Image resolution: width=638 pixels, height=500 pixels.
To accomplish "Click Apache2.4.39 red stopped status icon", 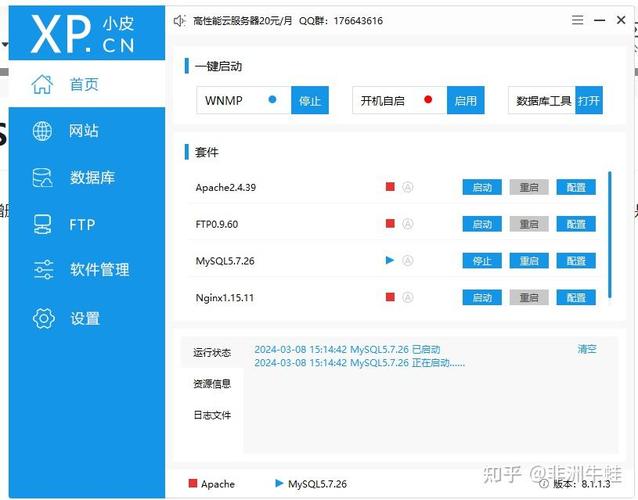I will click(x=390, y=187).
